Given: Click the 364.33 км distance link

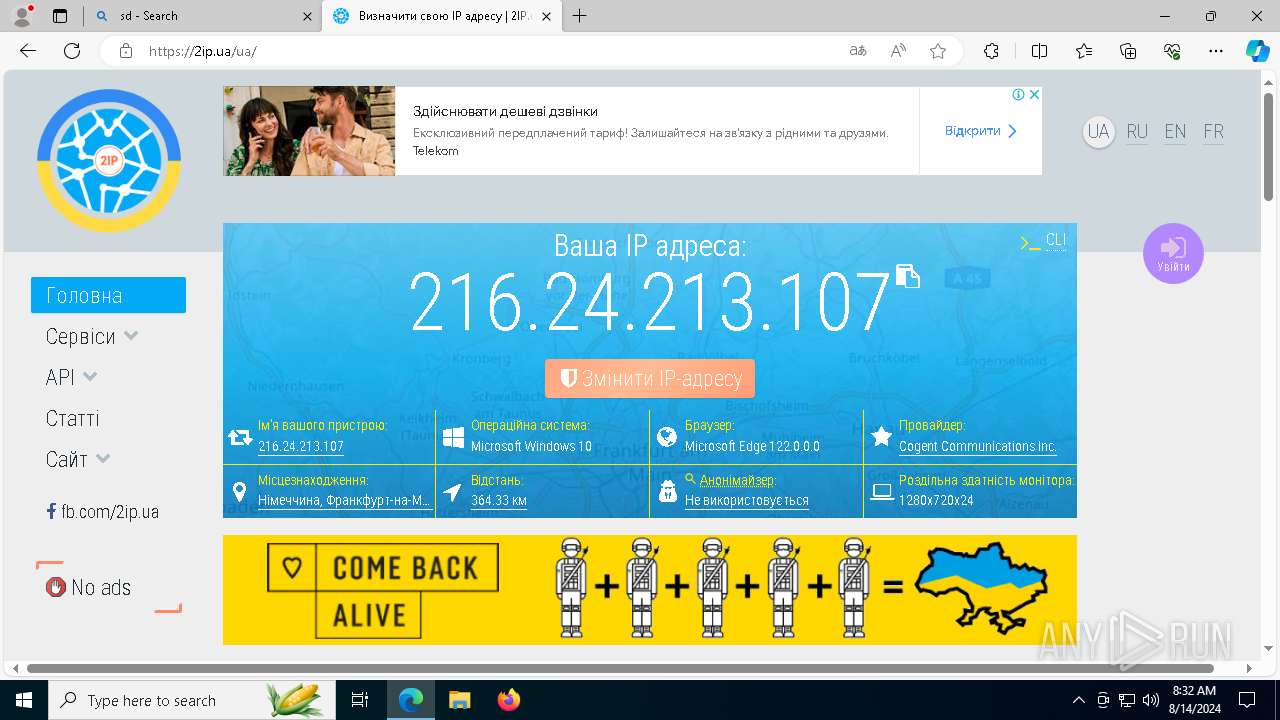Looking at the screenshot, I should click(499, 500).
